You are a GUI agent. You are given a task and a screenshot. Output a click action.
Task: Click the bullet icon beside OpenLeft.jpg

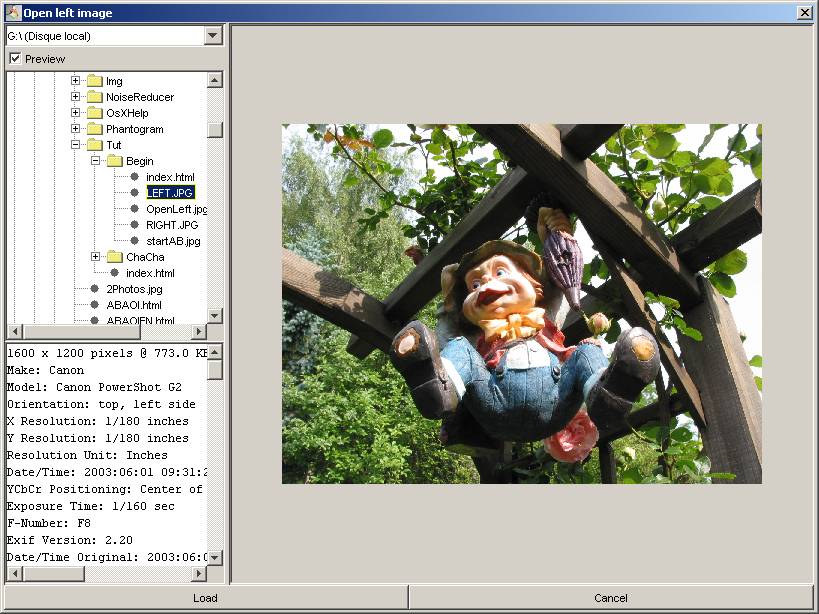pos(134,209)
